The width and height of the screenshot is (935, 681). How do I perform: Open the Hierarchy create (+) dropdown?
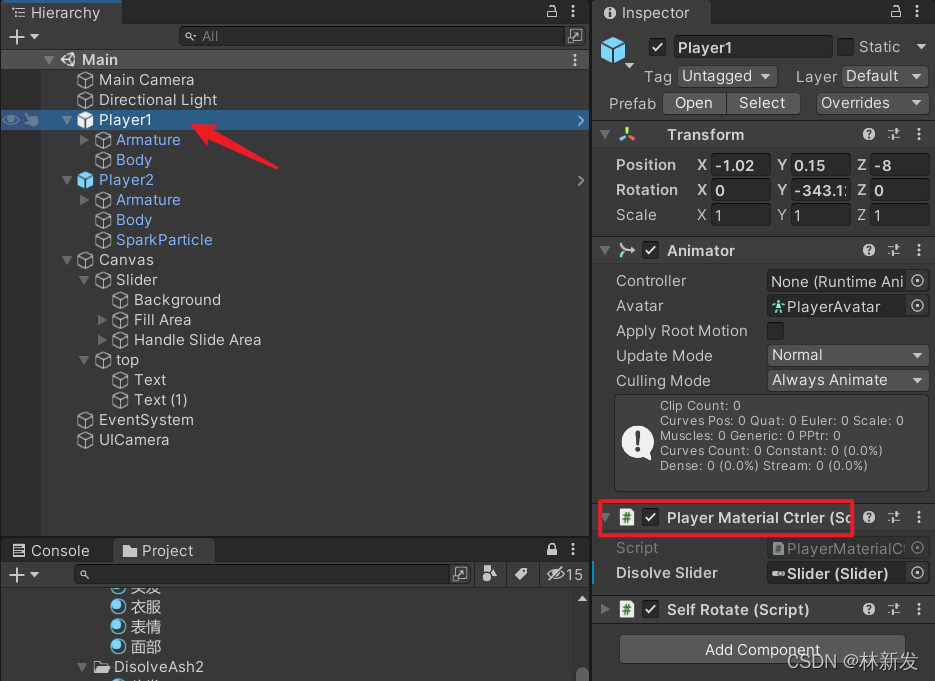24,37
